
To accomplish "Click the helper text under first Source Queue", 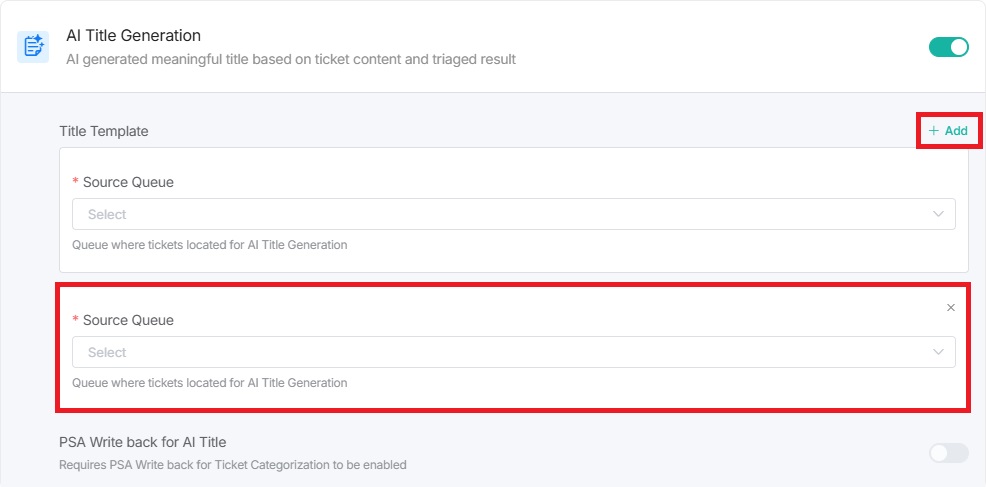I will 210,244.
